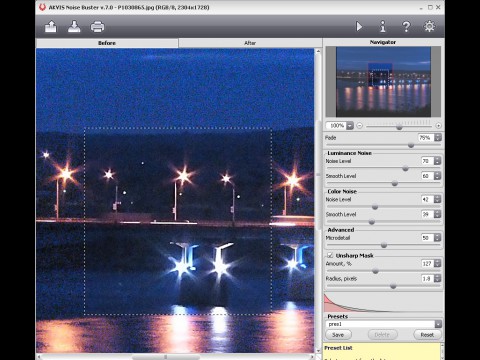Click Unsharp Amount value field 127
This screenshot has height=360, width=480.
coord(427,264)
